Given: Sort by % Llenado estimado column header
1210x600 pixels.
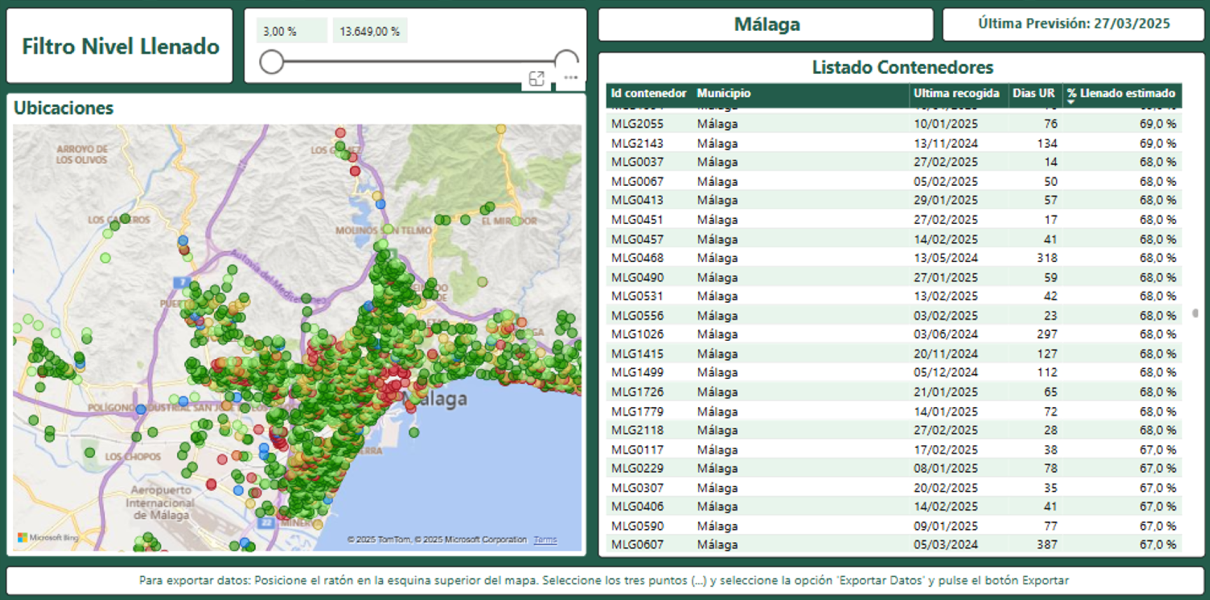Looking at the screenshot, I should (x=1122, y=93).
